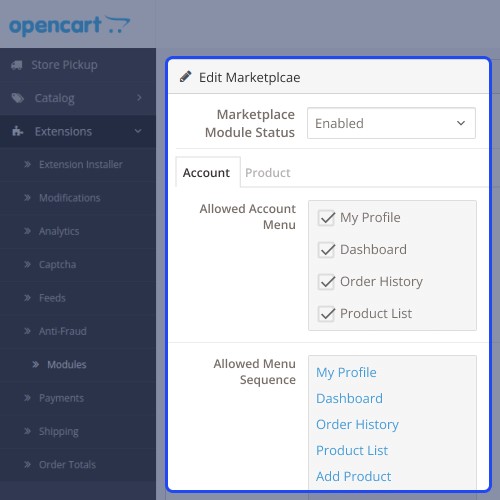Click the OpenCart logo
The image size is (500, 500).
tap(69, 25)
